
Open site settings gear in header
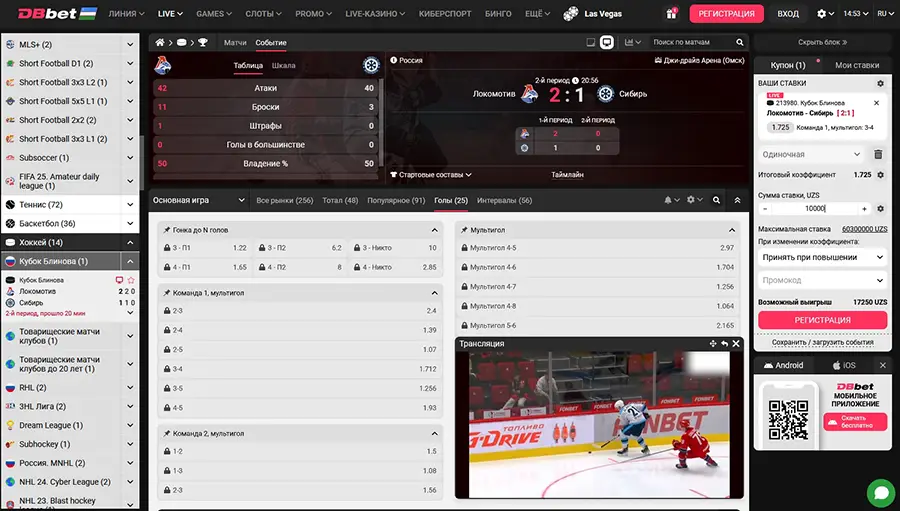(825, 14)
